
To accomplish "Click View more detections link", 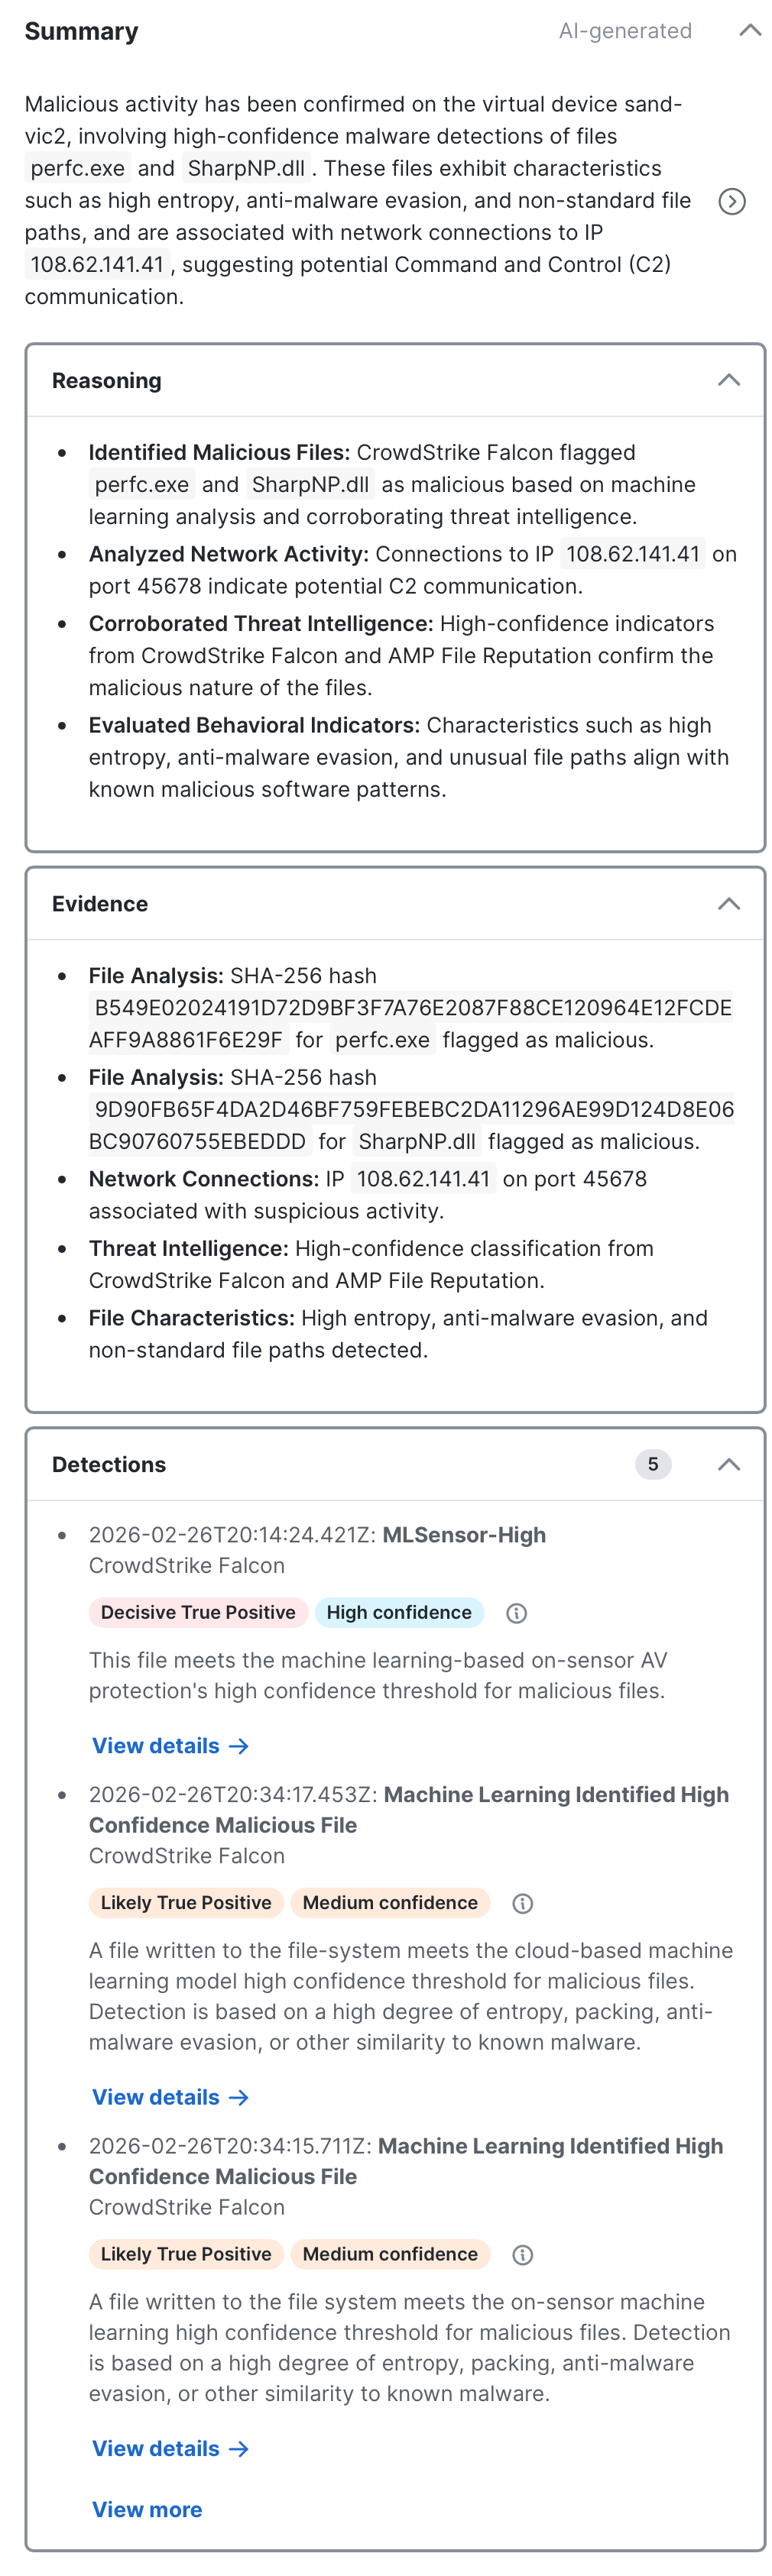I will pyautogui.click(x=147, y=2509).
